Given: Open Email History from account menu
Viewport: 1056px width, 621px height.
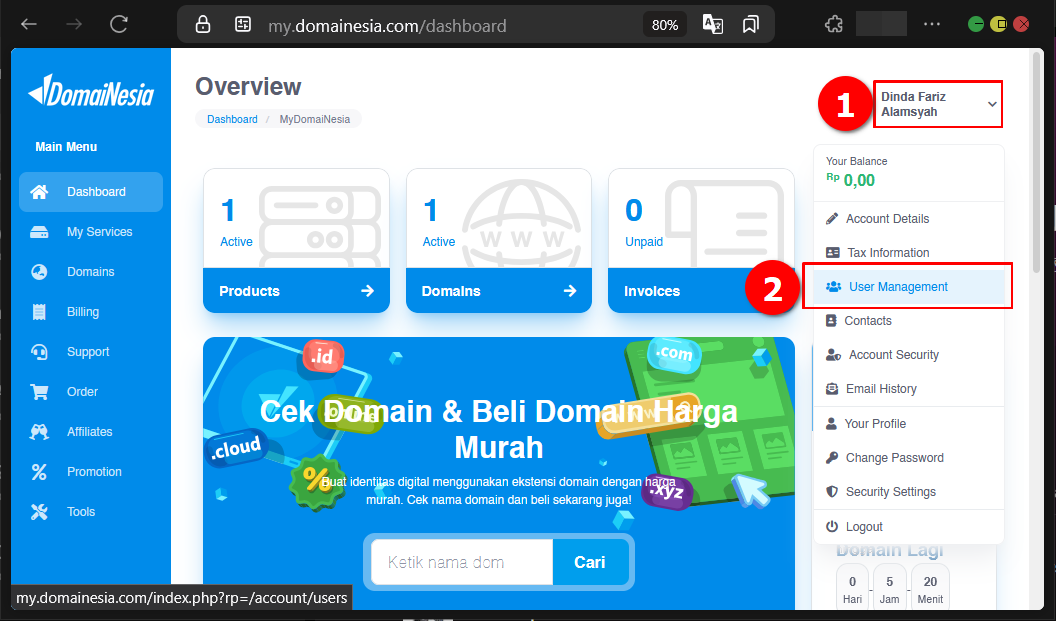Looking at the screenshot, I should [x=909, y=389].
